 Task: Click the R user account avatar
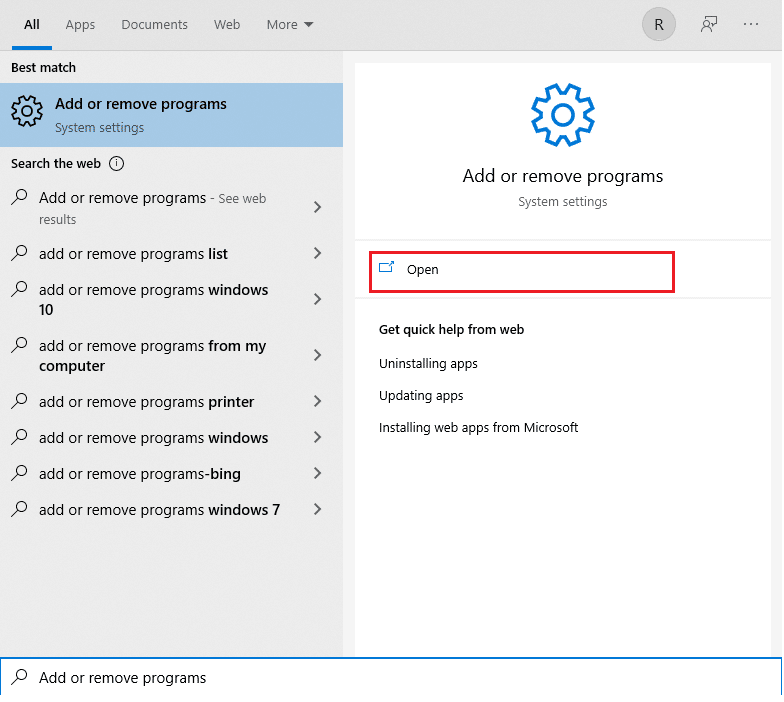click(658, 24)
